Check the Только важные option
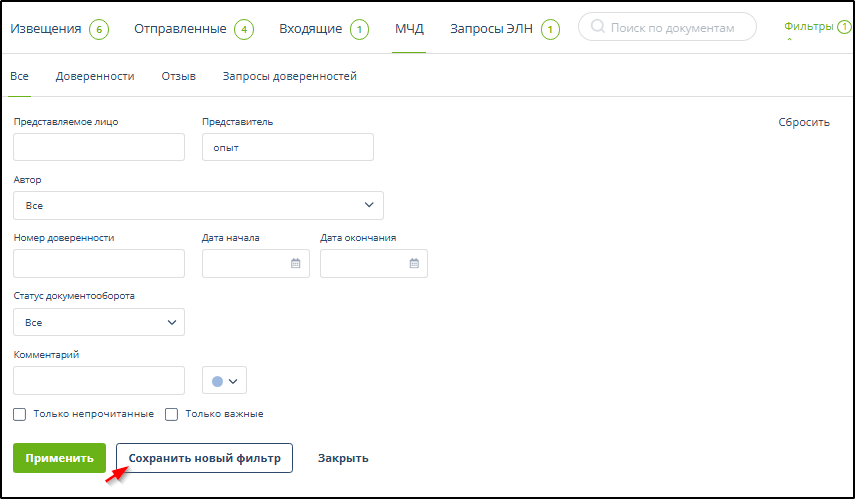Viewport: 855px width, 499px height. [x=171, y=414]
